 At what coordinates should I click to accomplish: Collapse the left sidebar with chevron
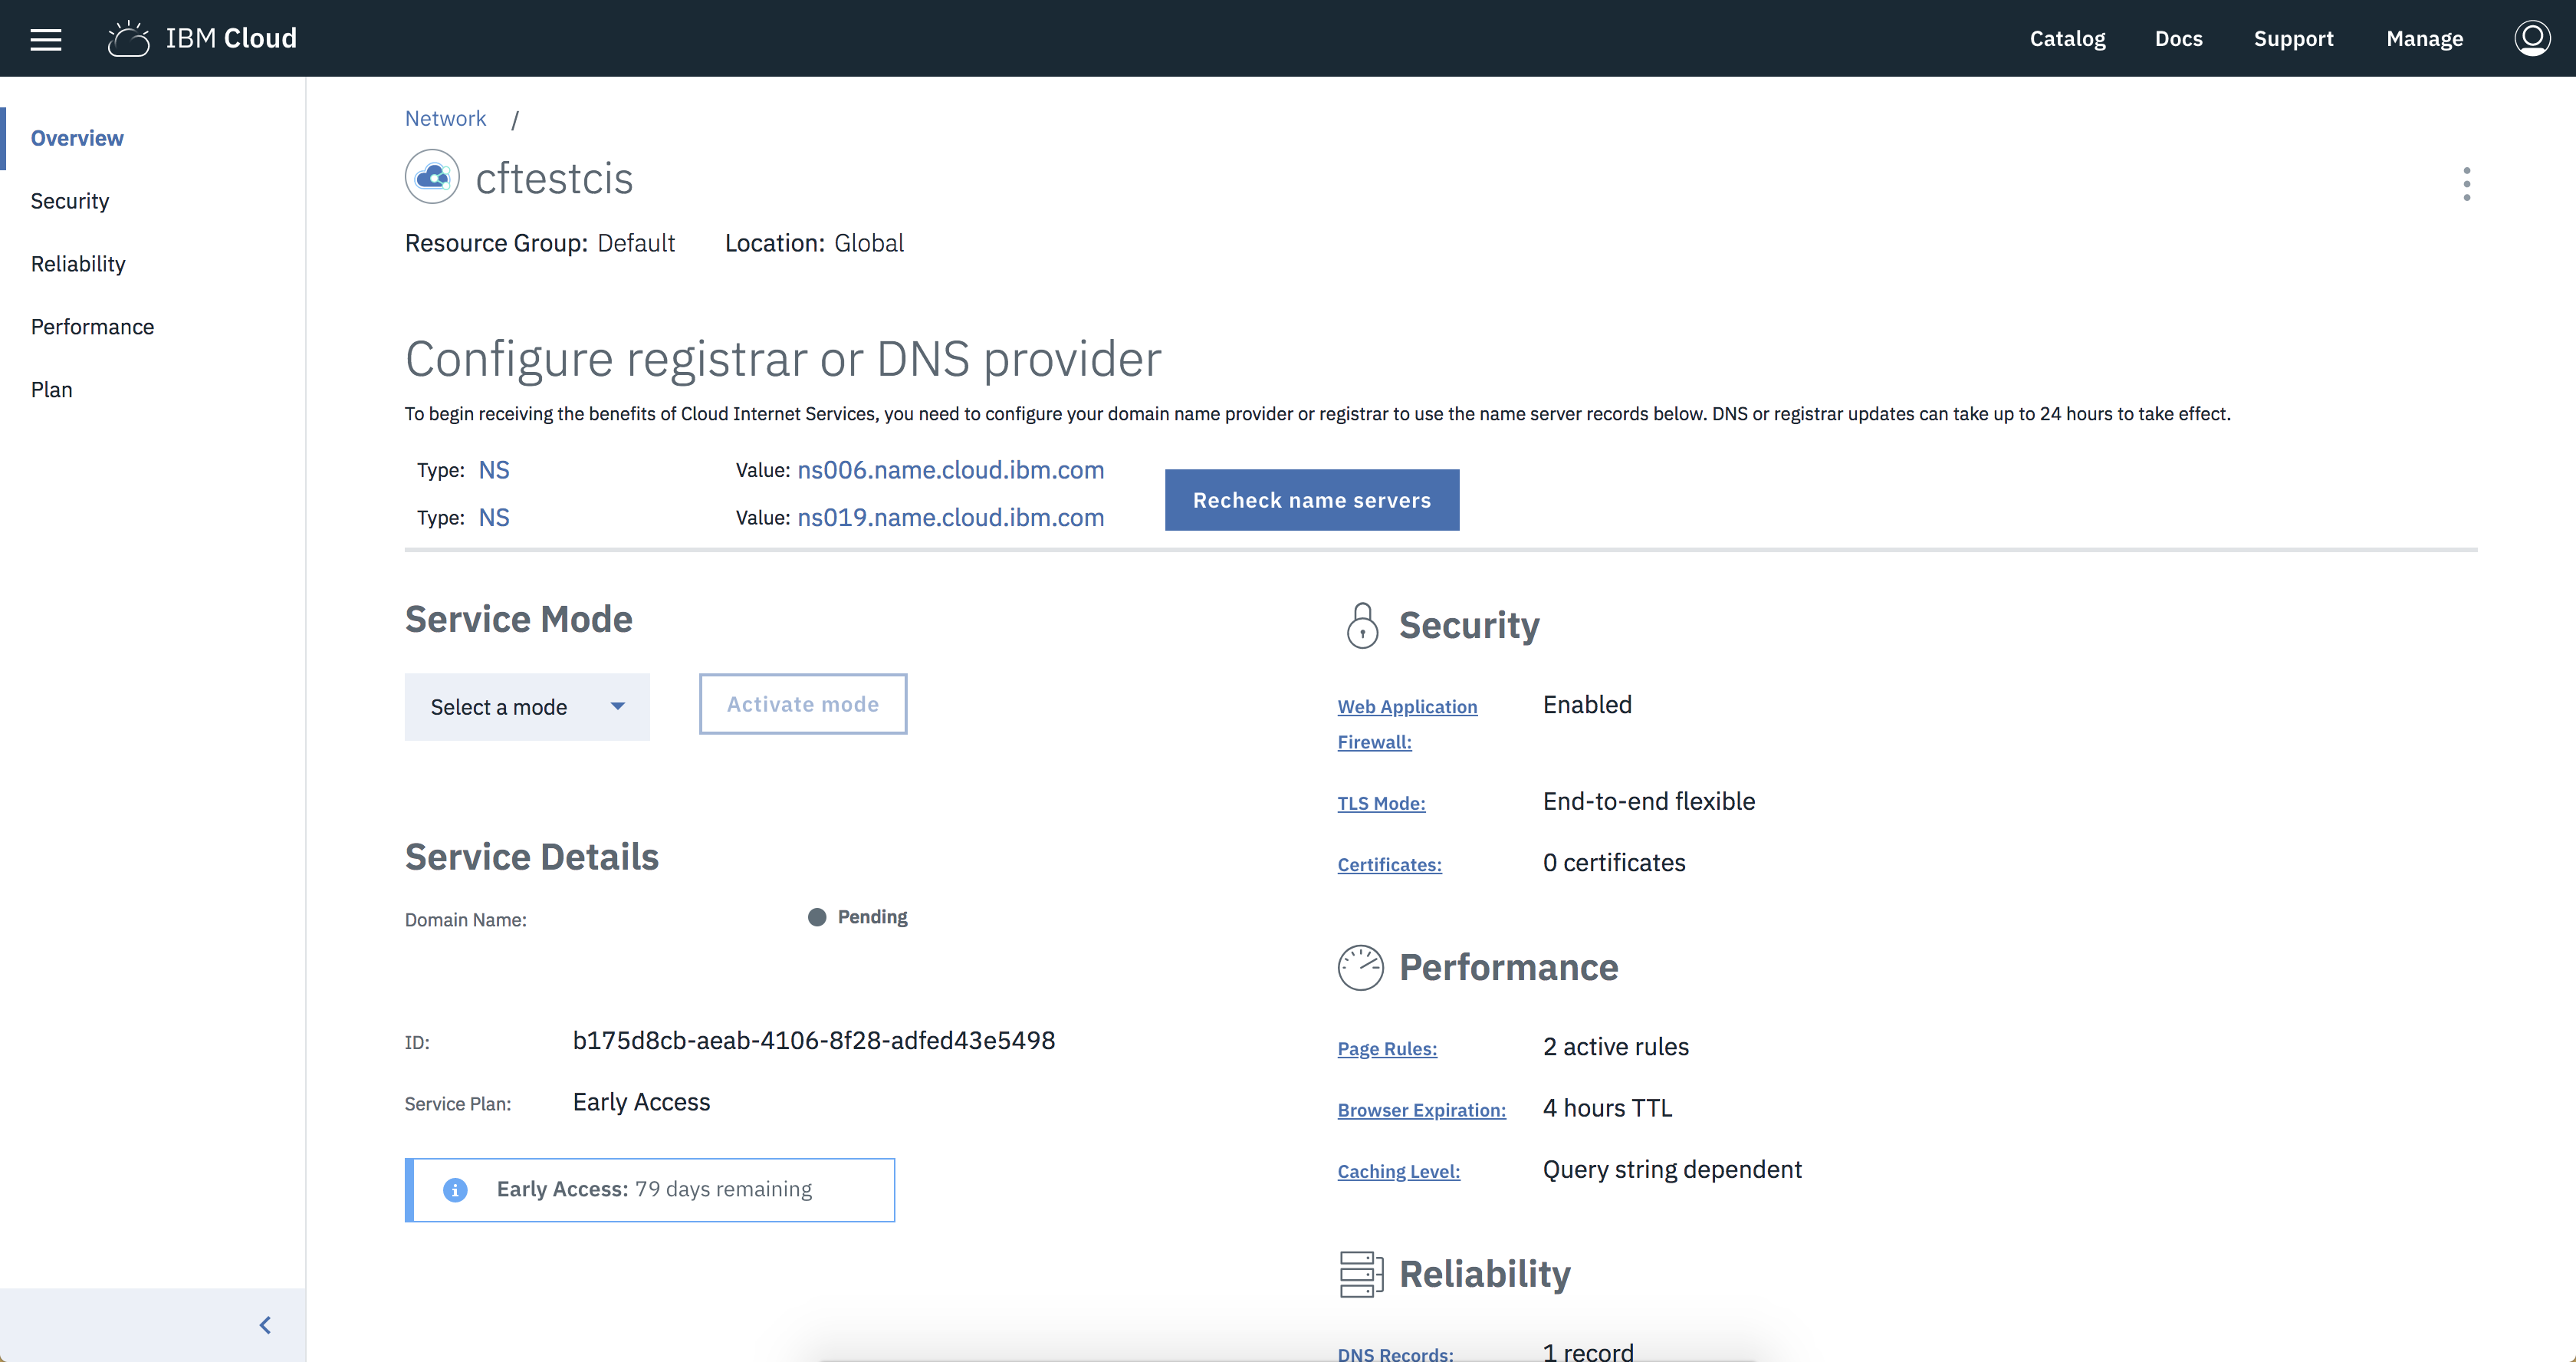[265, 1325]
